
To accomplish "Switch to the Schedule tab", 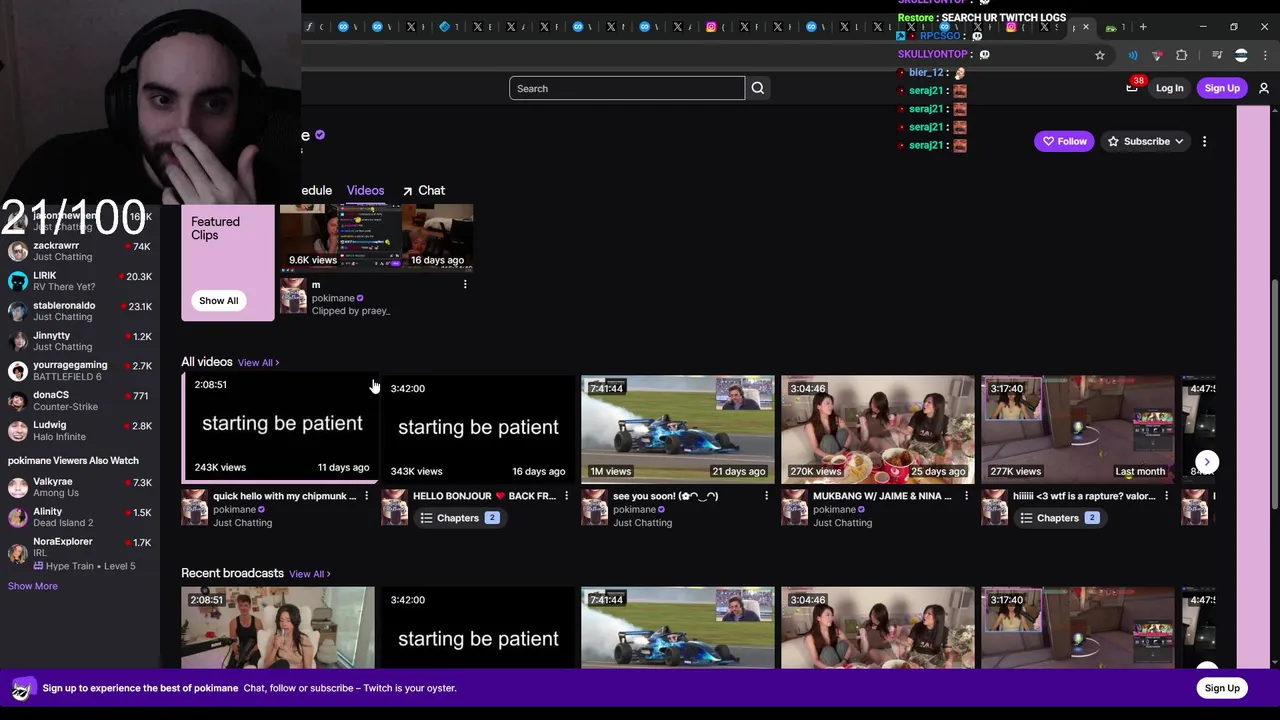I will pyautogui.click(x=316, y=190).
